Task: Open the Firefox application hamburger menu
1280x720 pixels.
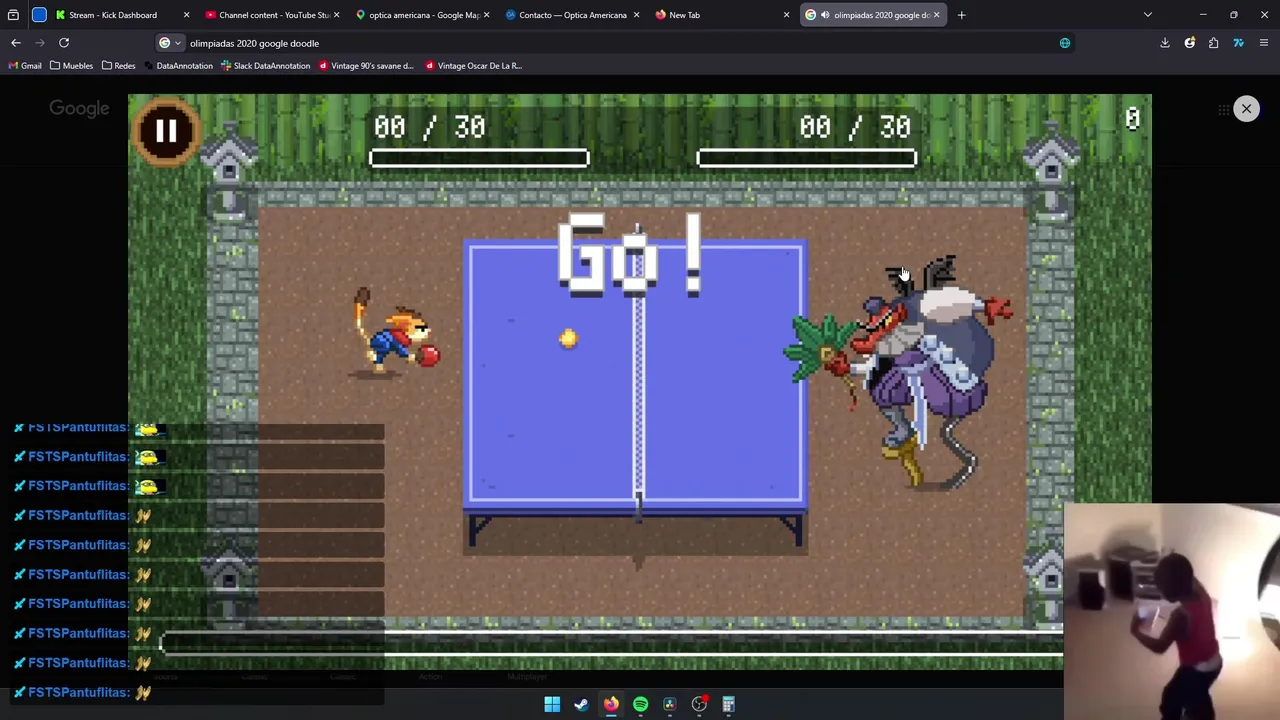Action: coord(1264,43)
